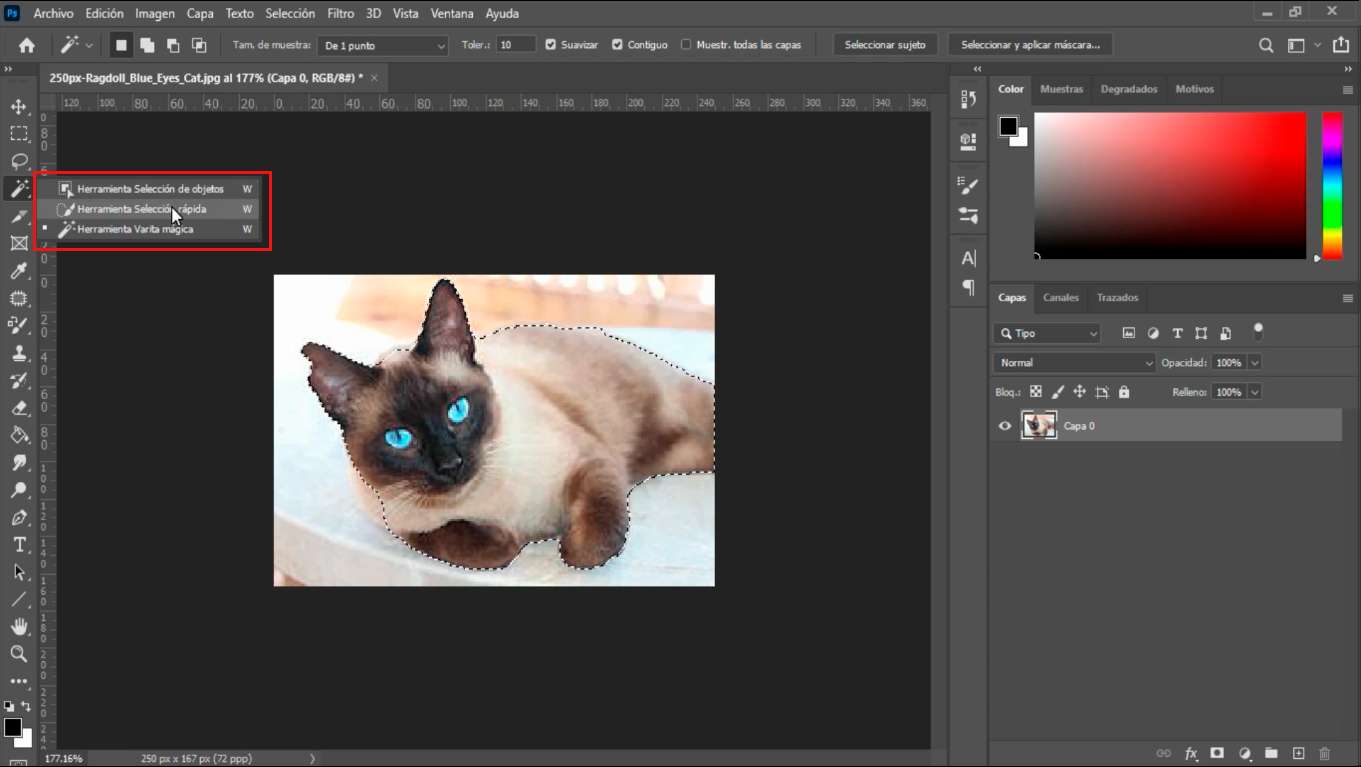Viewport: 1361px width, 767px height.
Task: Open the Normal blend mode dropdown
Action: 1075,363
